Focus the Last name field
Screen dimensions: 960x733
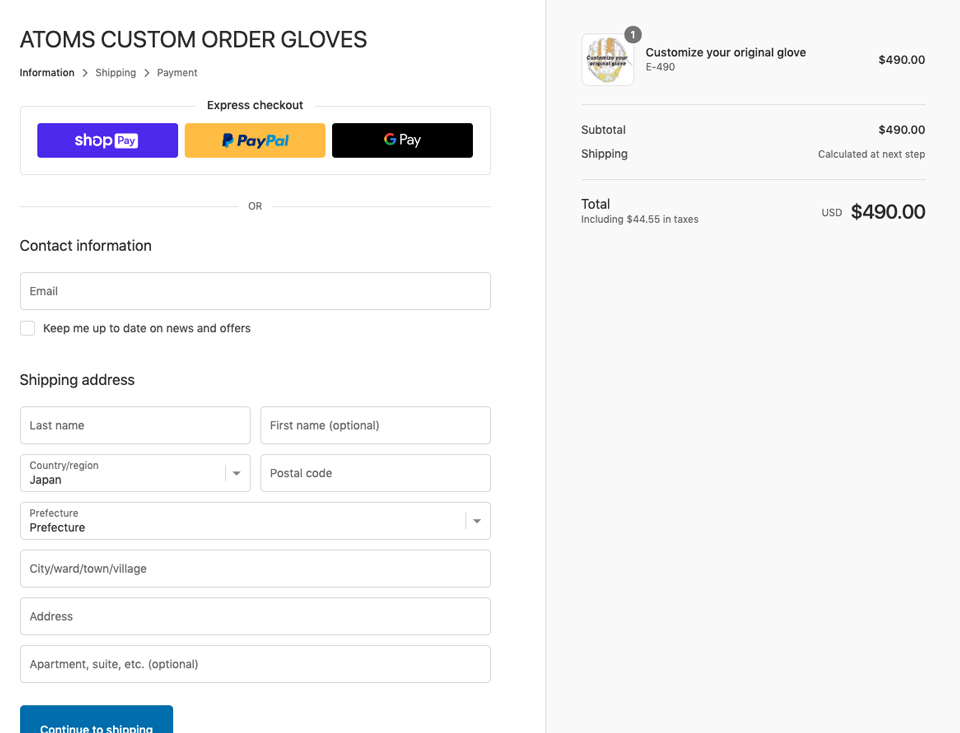coord(135,425)
